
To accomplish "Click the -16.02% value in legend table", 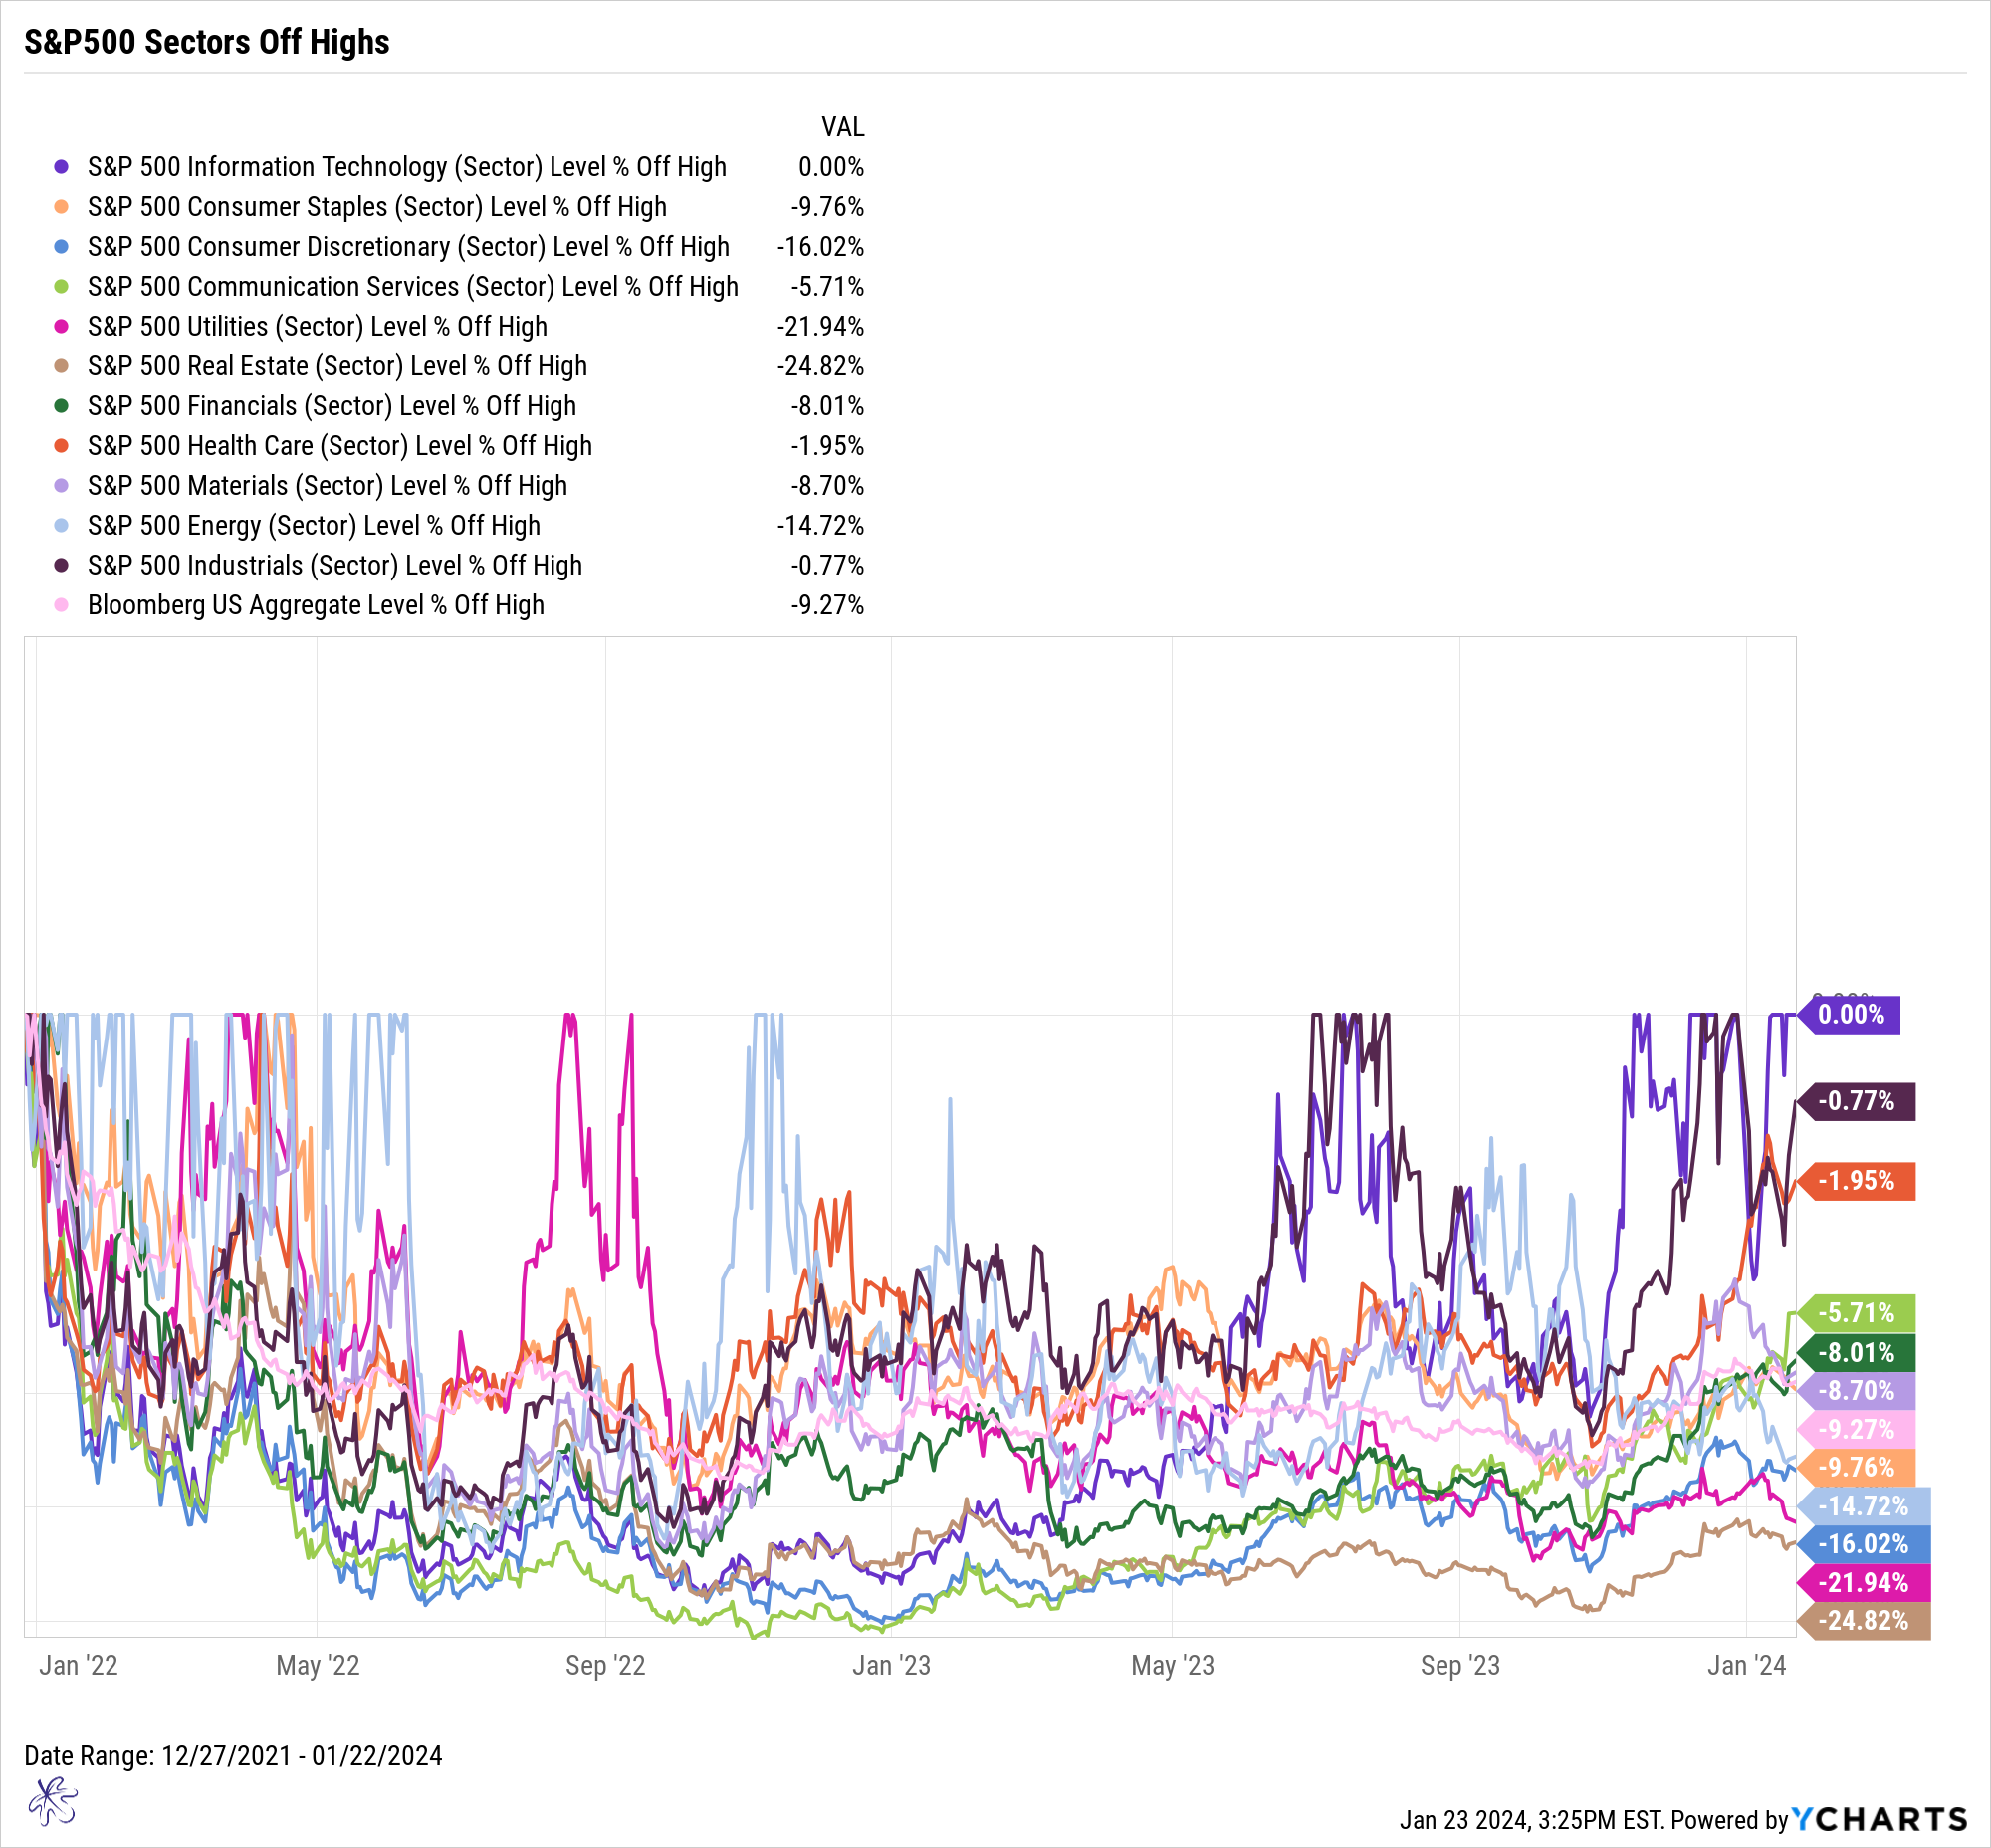I will (820, 247).
